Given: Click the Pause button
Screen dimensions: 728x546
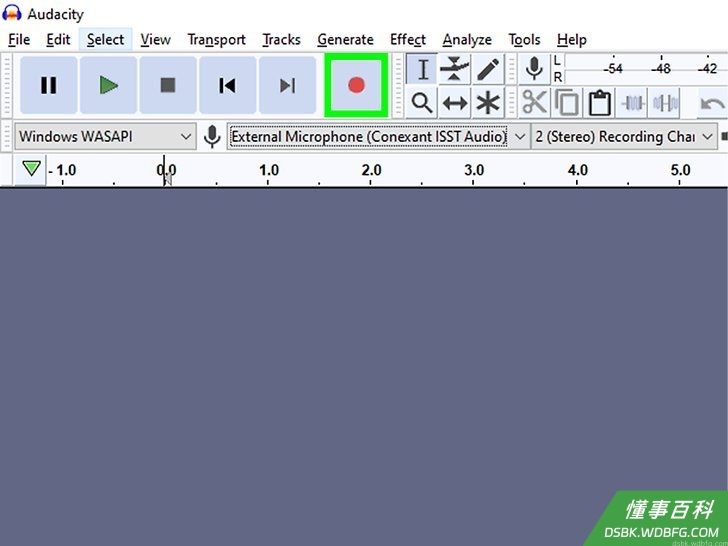Looking at the screenshot, I should click(x=49, y=85).
